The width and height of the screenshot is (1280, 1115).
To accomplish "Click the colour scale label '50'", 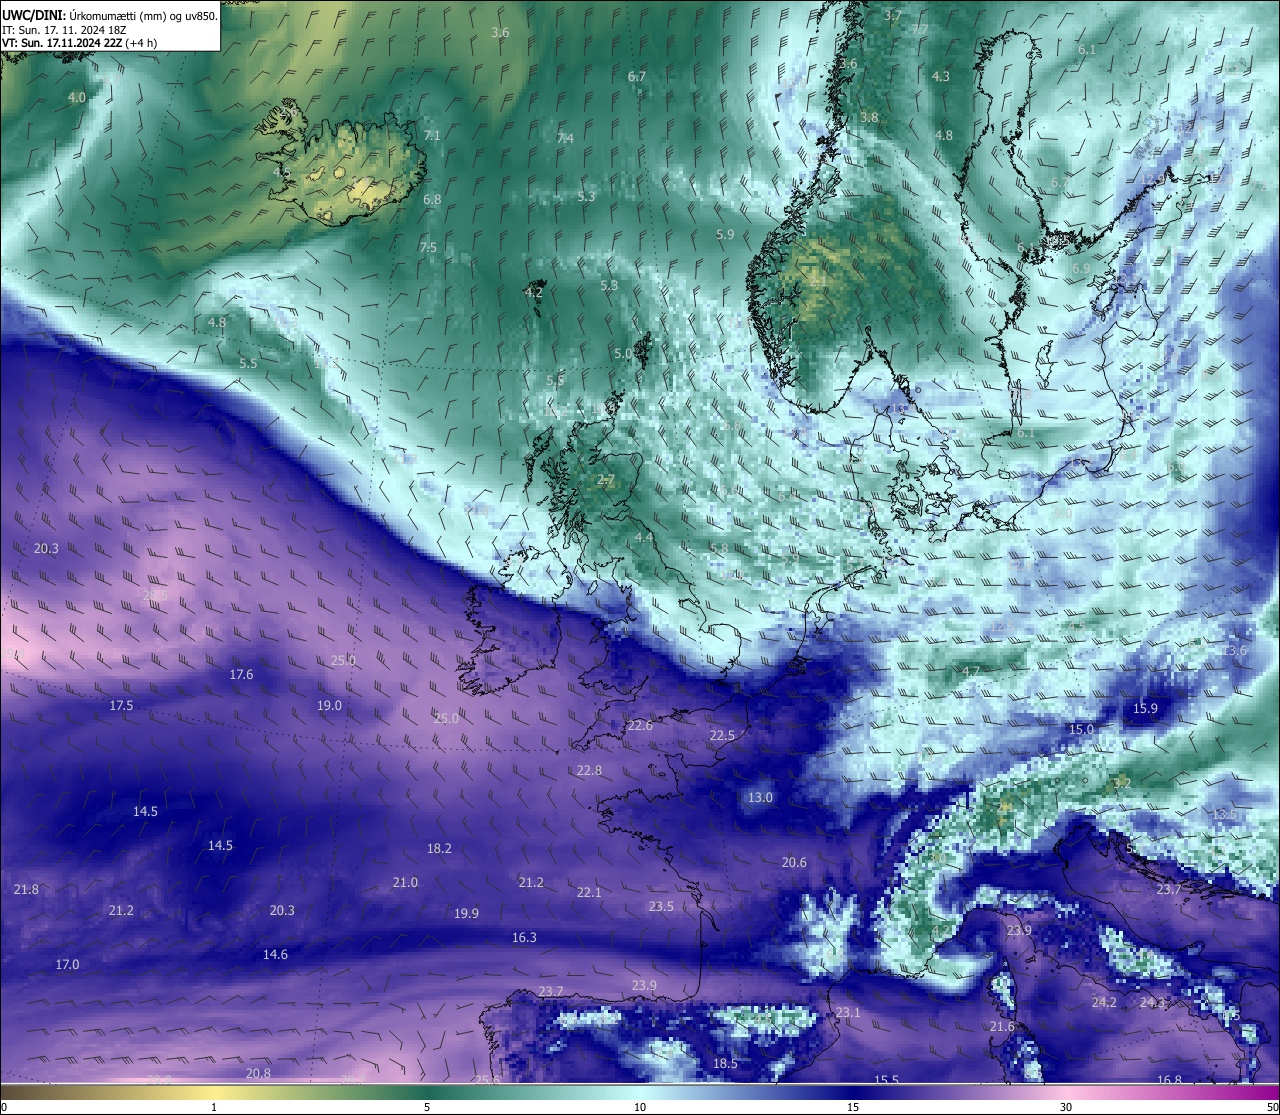I will tap(1272, 1107).
